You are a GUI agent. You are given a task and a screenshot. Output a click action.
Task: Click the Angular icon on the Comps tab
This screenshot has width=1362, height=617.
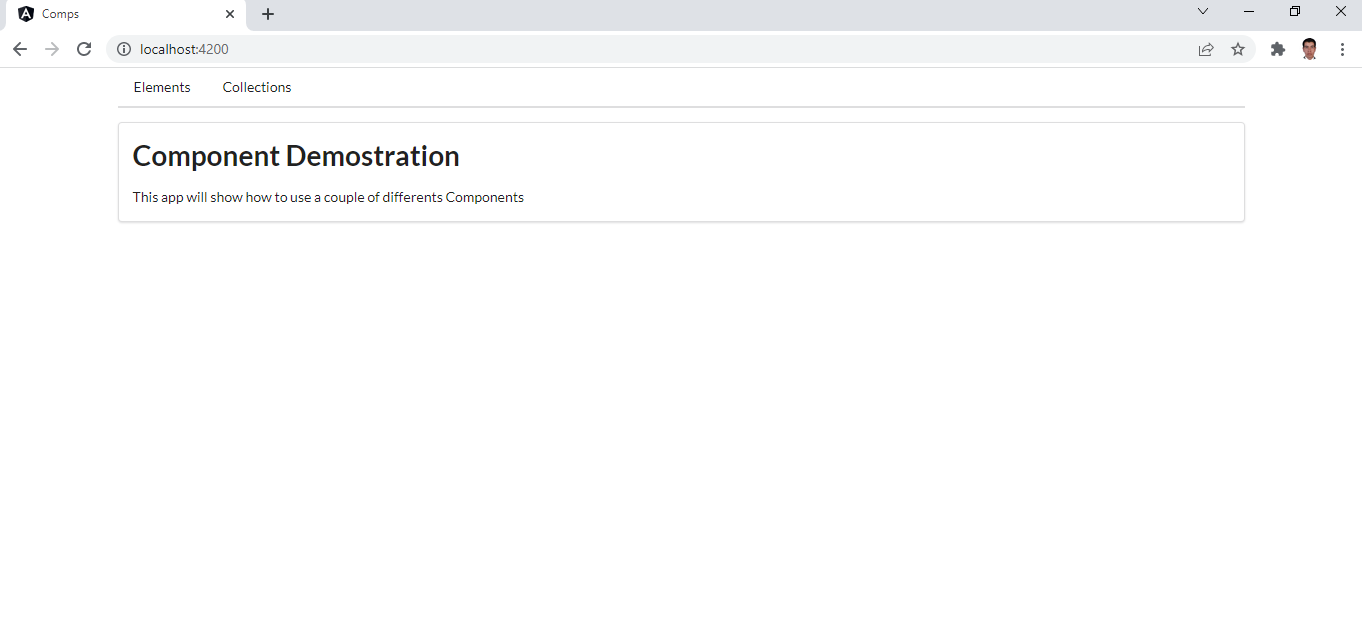tap(25, 14)
